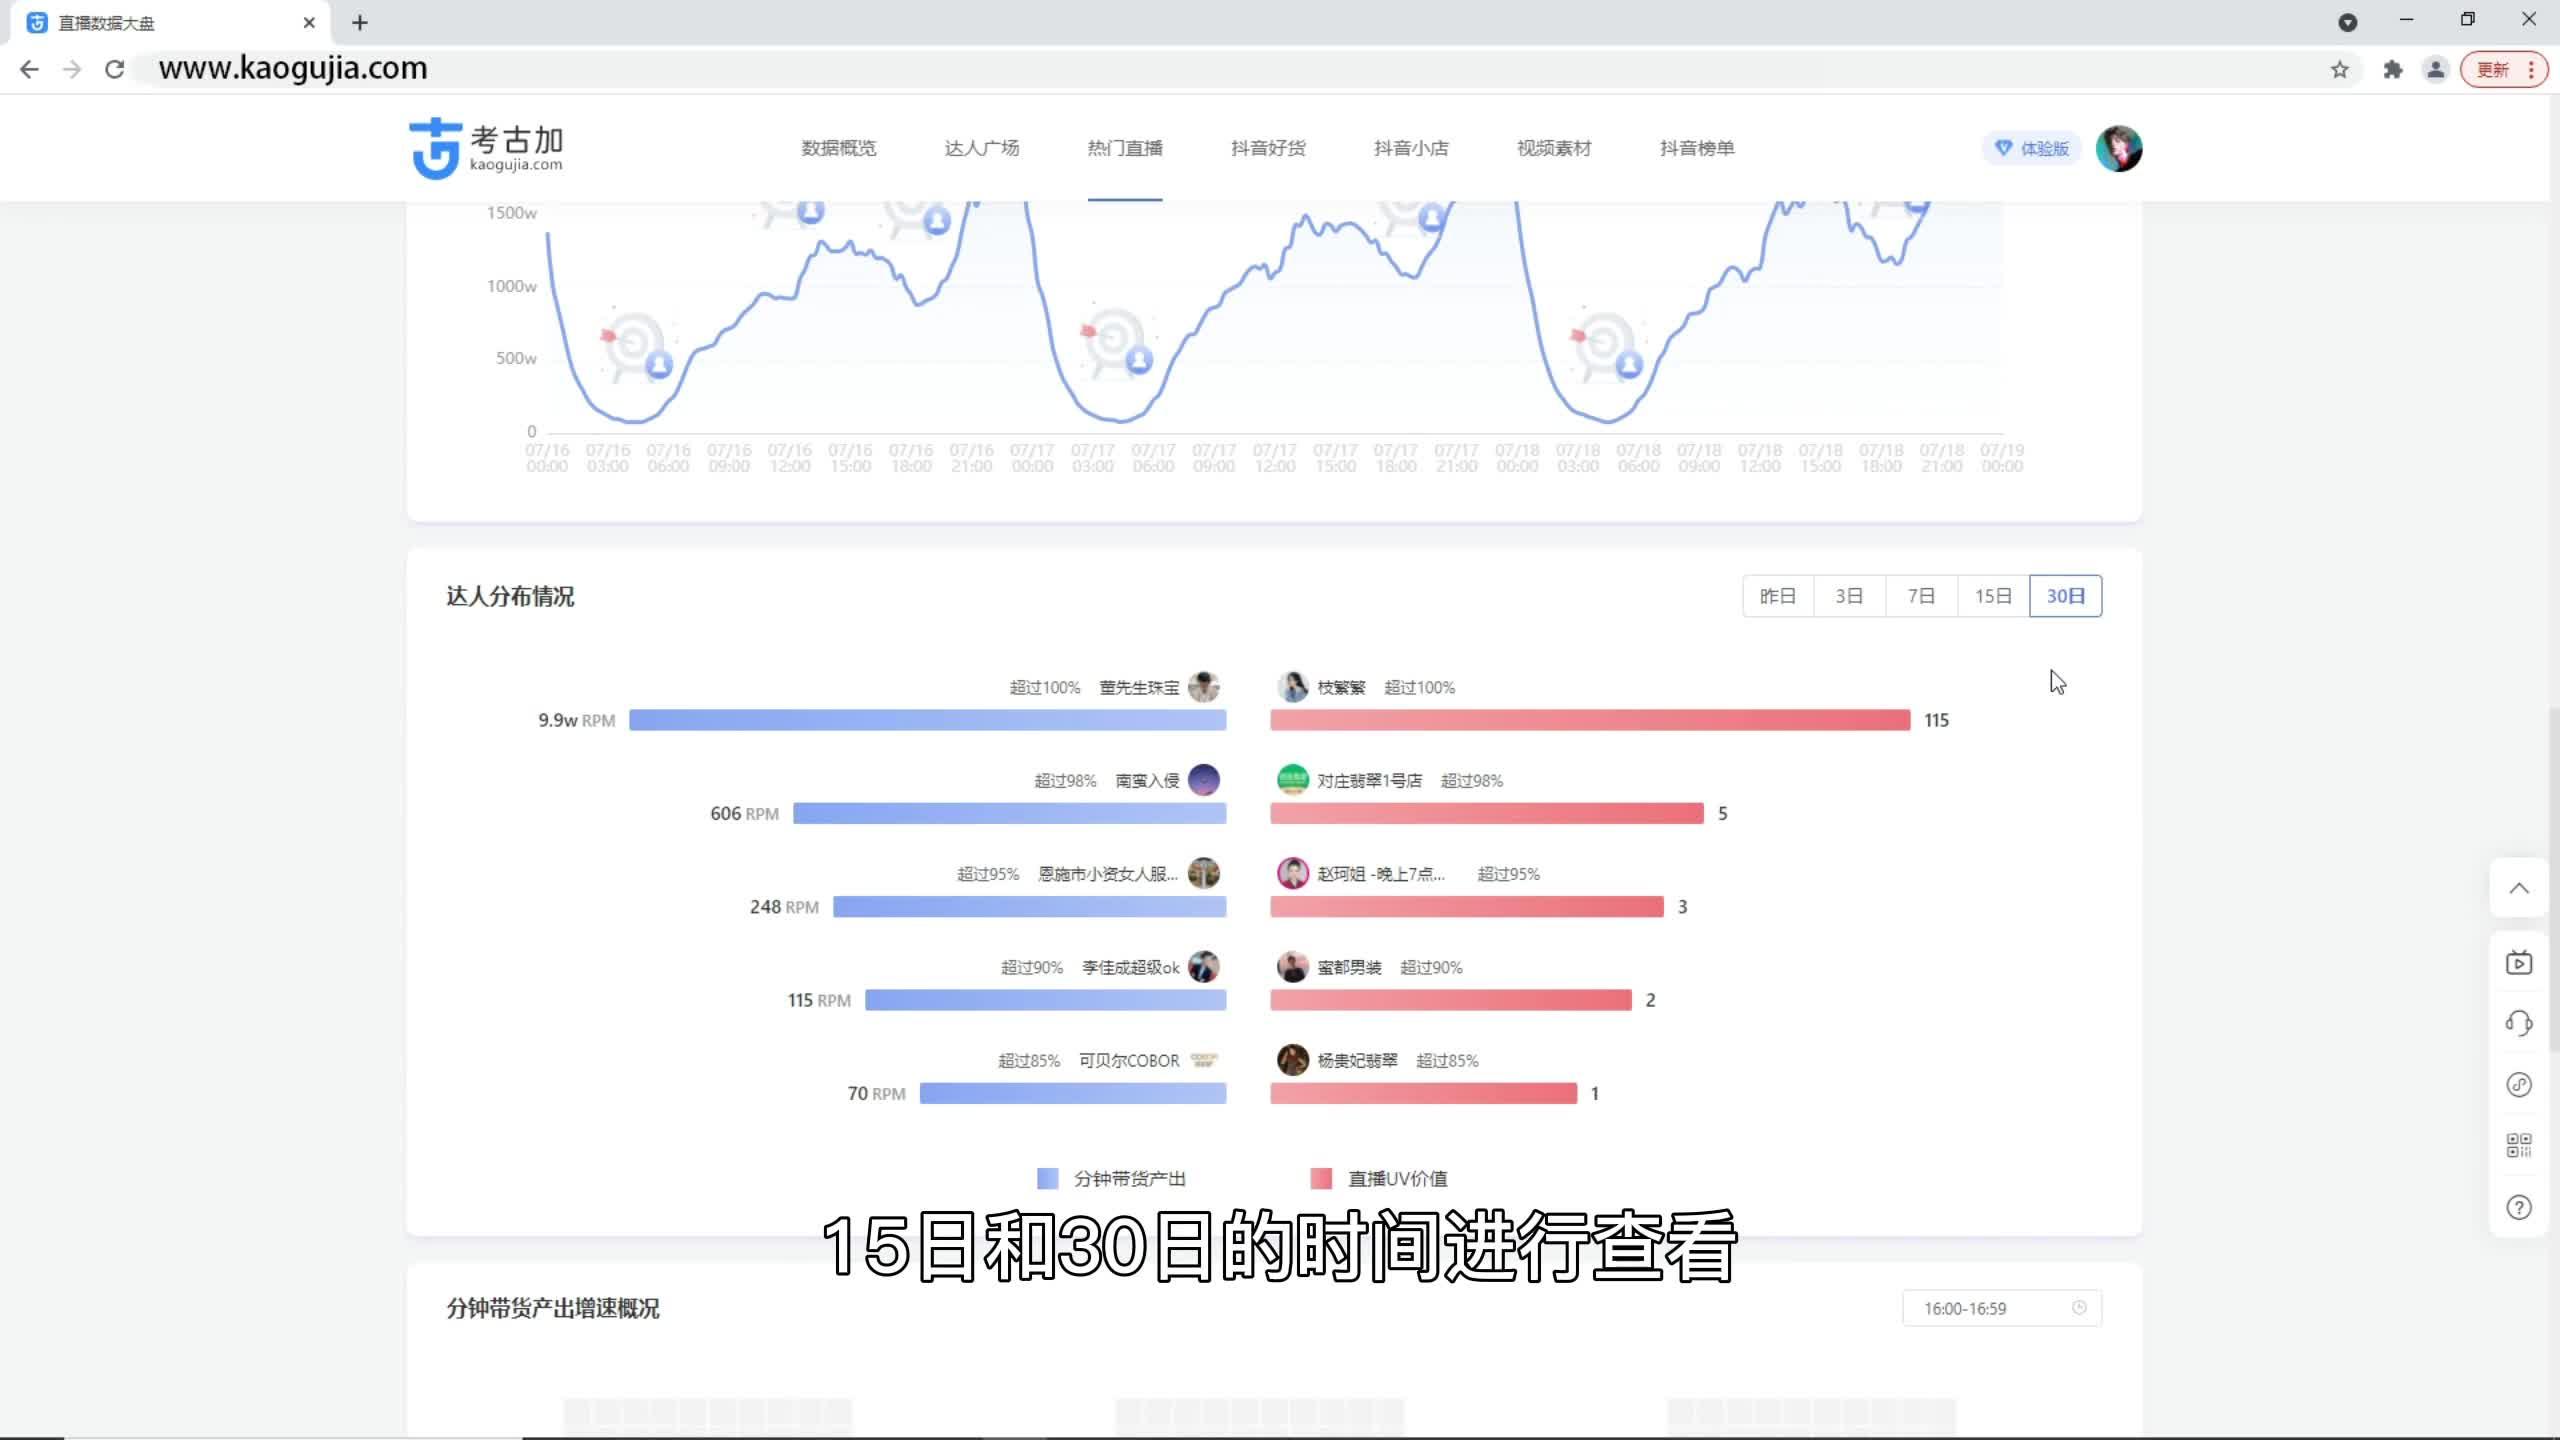Bookmark this page with the star icon
Image resolution: width=2560 pixels, height=1440 pixels.
[2339, 69]
